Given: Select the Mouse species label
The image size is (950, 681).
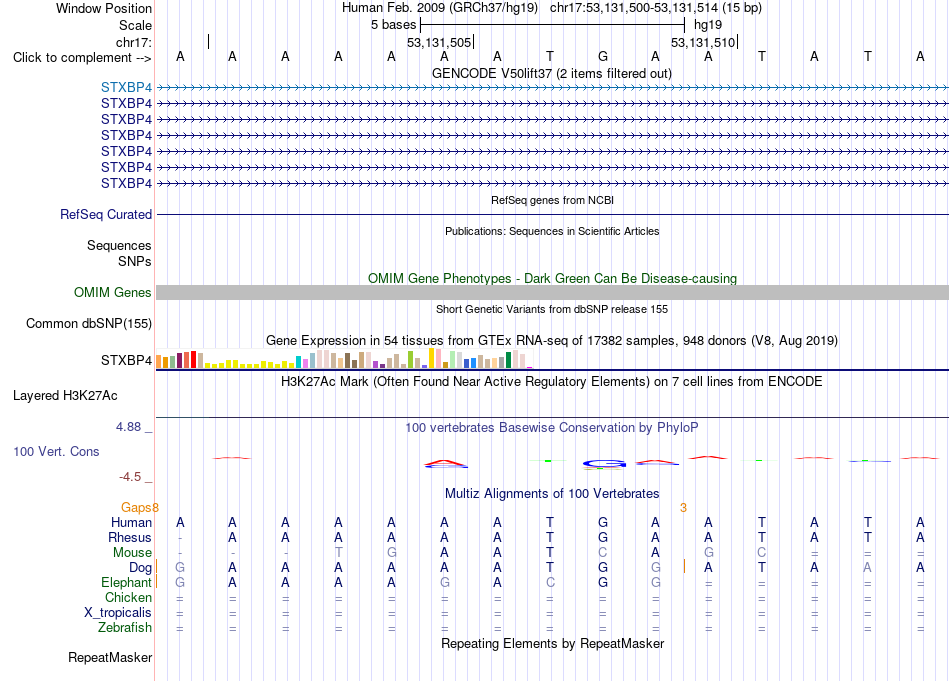Looking at the screenshot, I should pyautogui.click(x=132, y=553).
